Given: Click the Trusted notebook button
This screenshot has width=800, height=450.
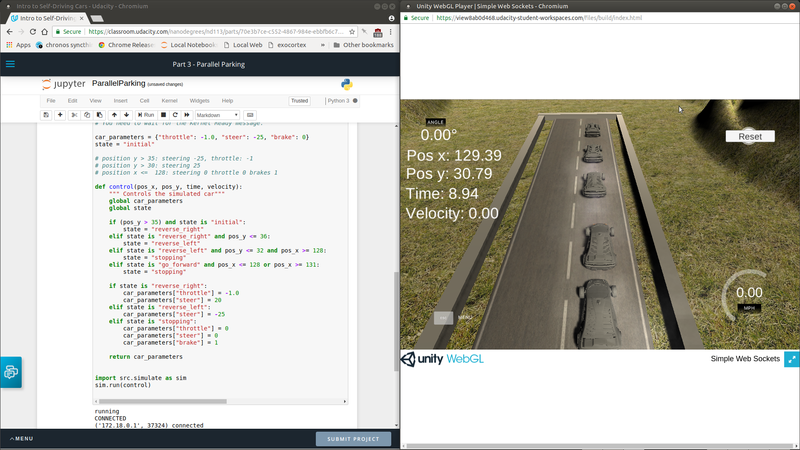Looking at the screenshot, I should click(299, 101).
